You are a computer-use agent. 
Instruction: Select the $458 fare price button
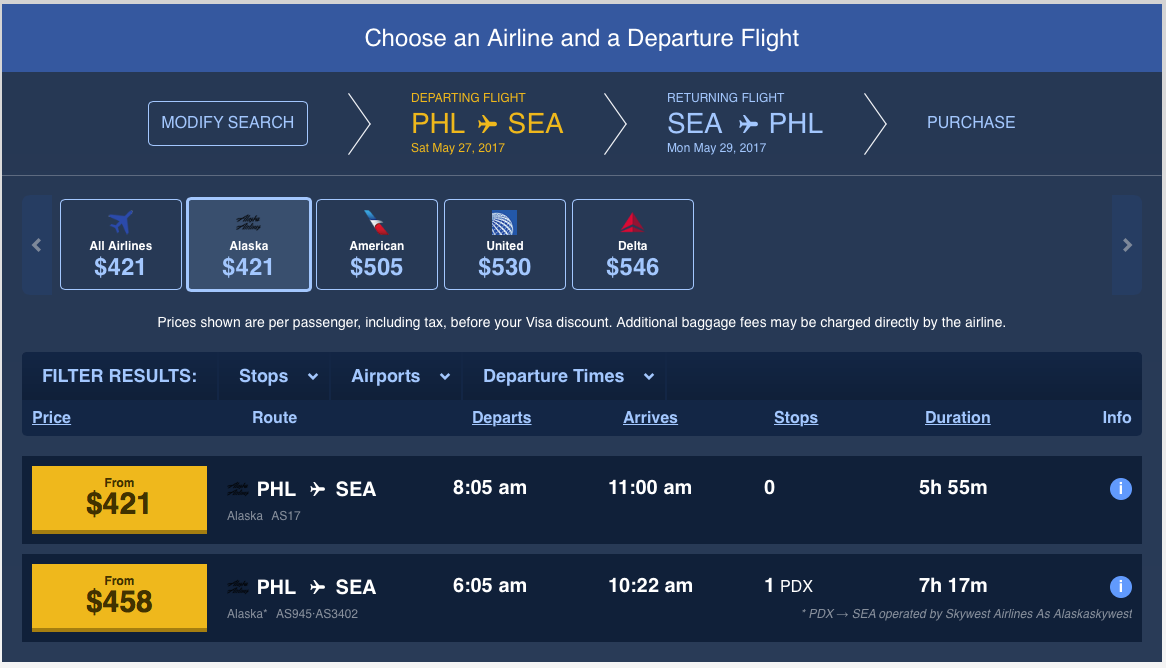point(119,598)
